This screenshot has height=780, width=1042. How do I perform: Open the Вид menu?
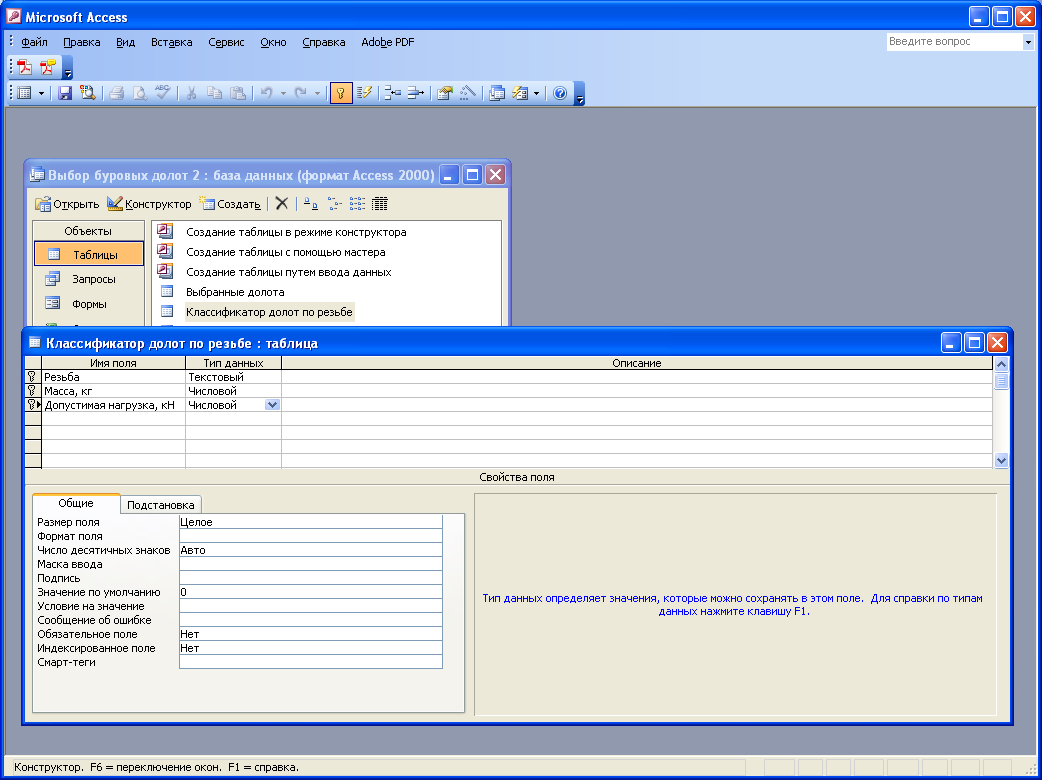click(x=126, y=42)
